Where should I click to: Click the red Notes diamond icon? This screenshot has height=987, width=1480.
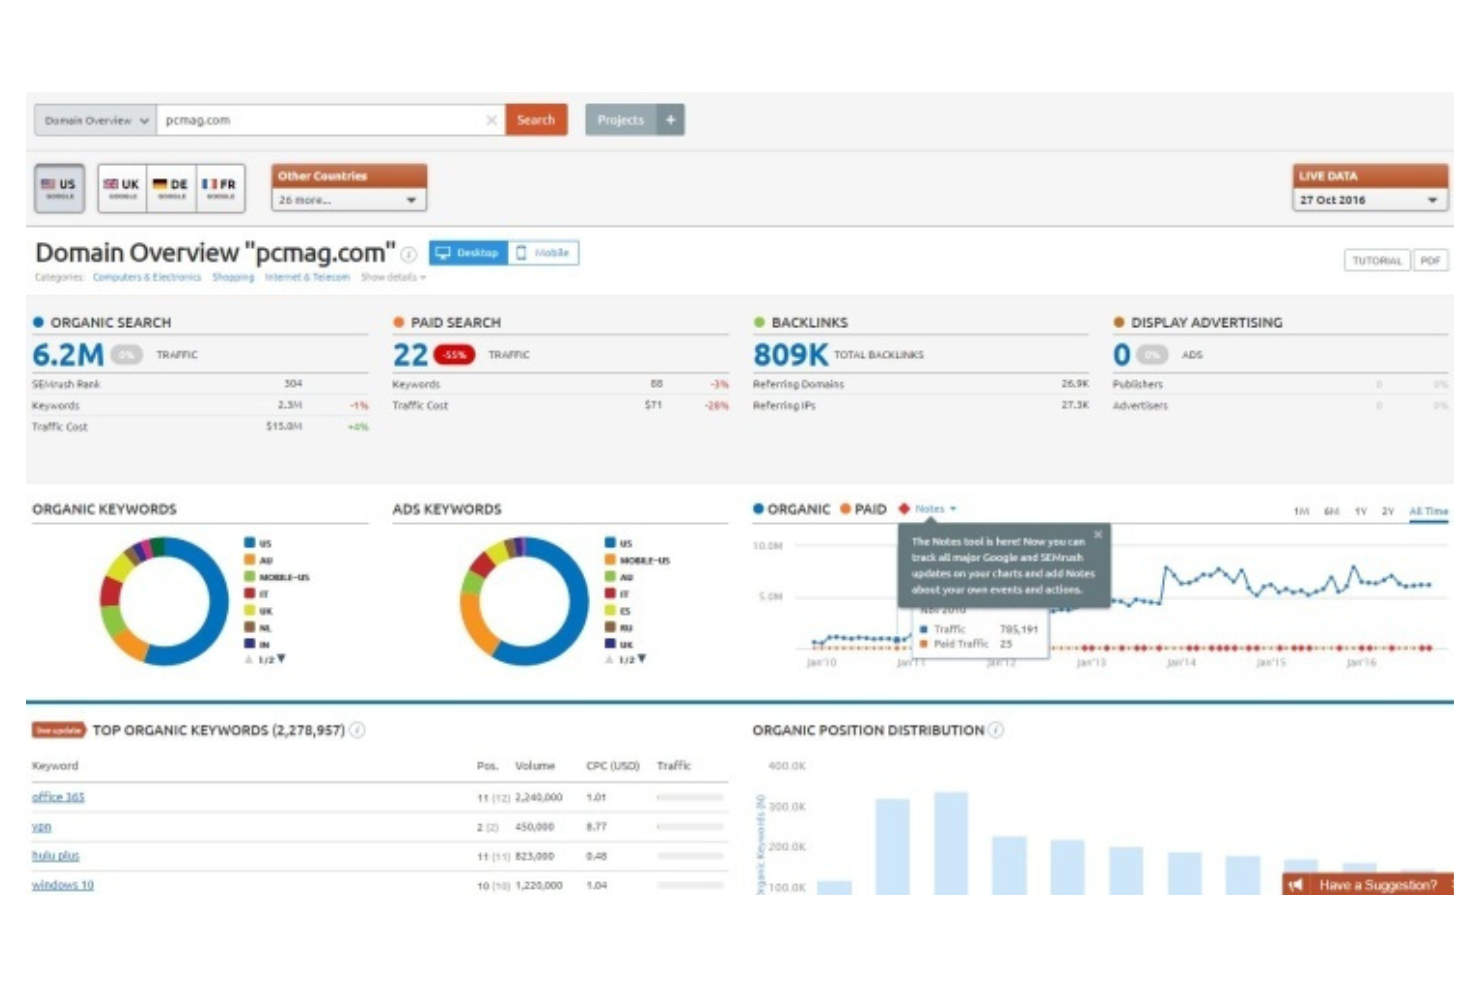[904, 509]
